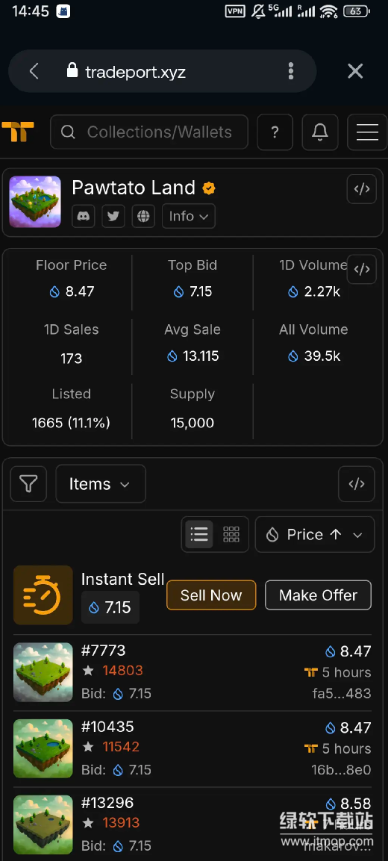Open the Discord link icon
This screenshot has height=861, width=388.
(x=83, y=216)
